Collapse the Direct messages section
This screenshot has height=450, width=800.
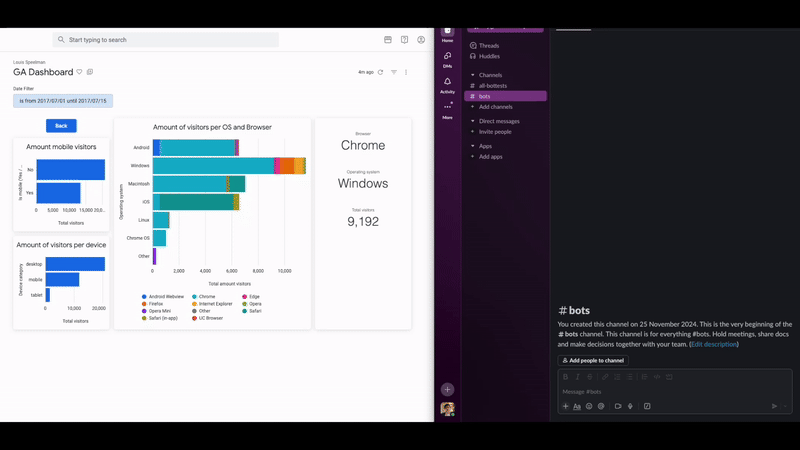tap(472, 121)
